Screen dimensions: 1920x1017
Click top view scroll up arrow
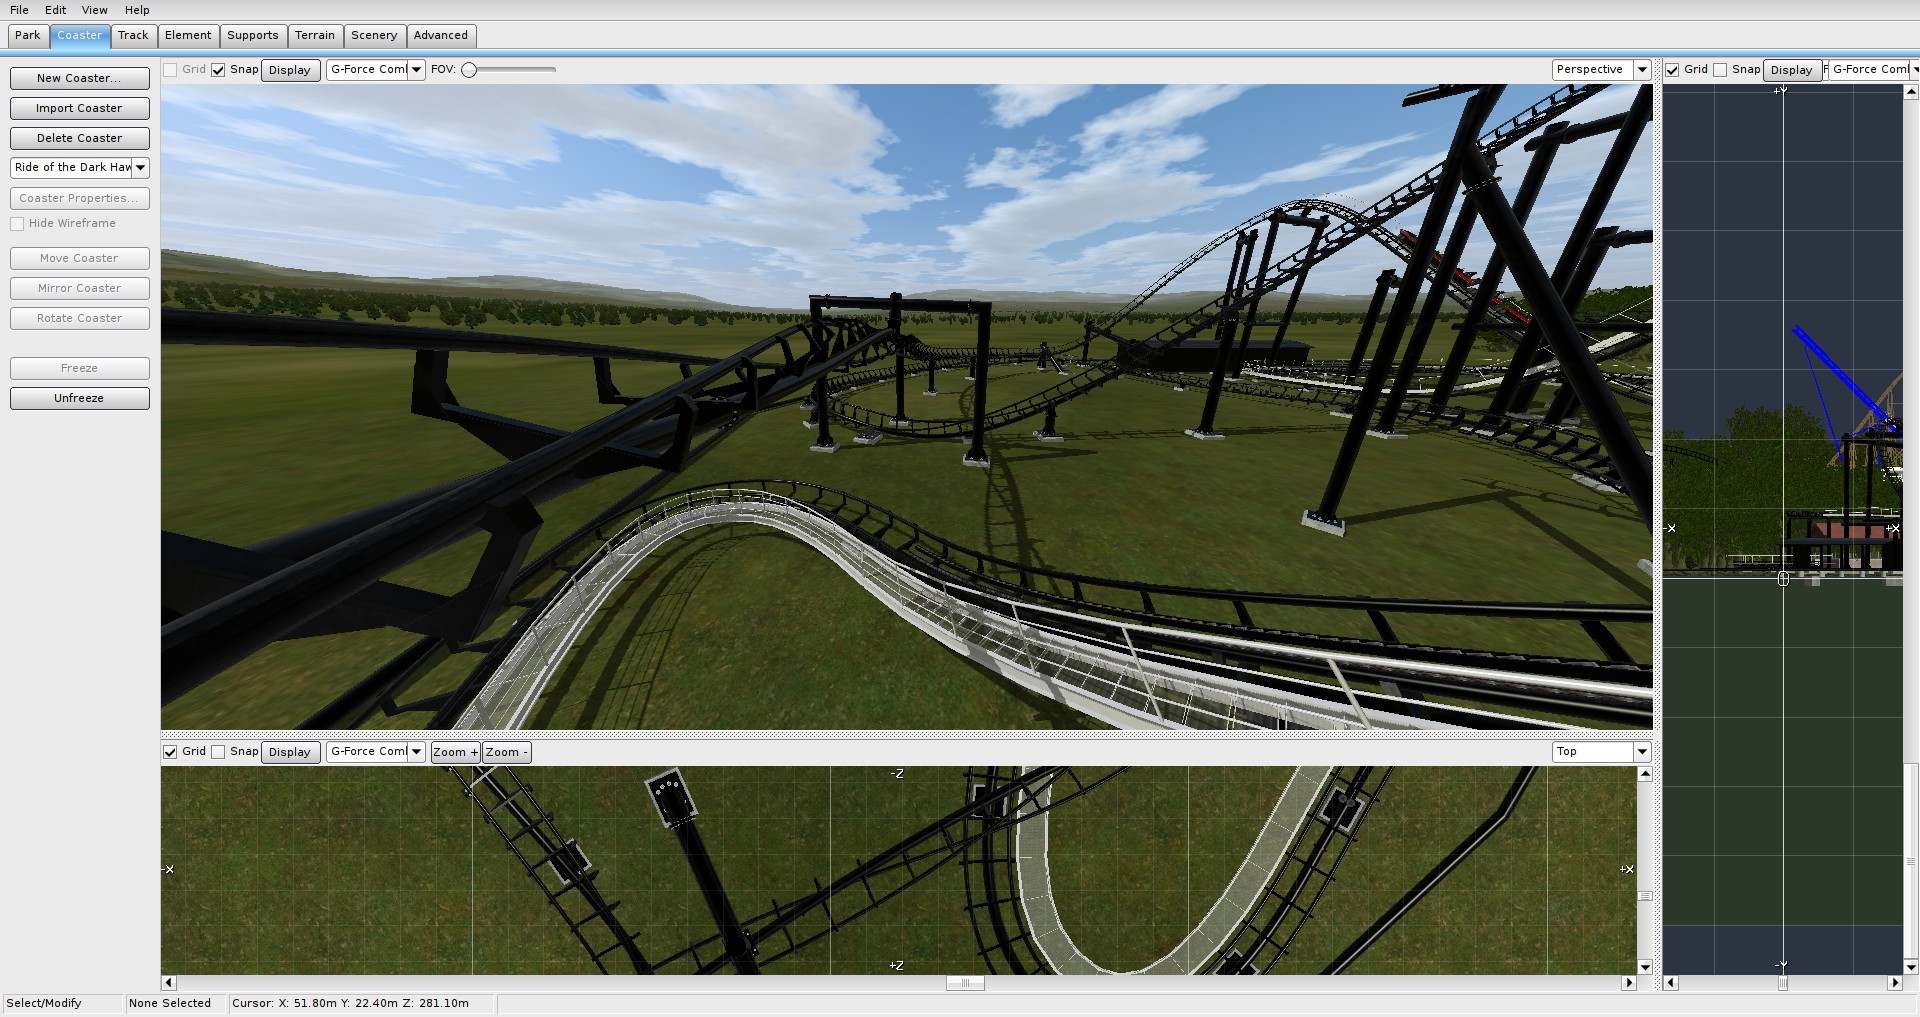(x=1645, y=774)
